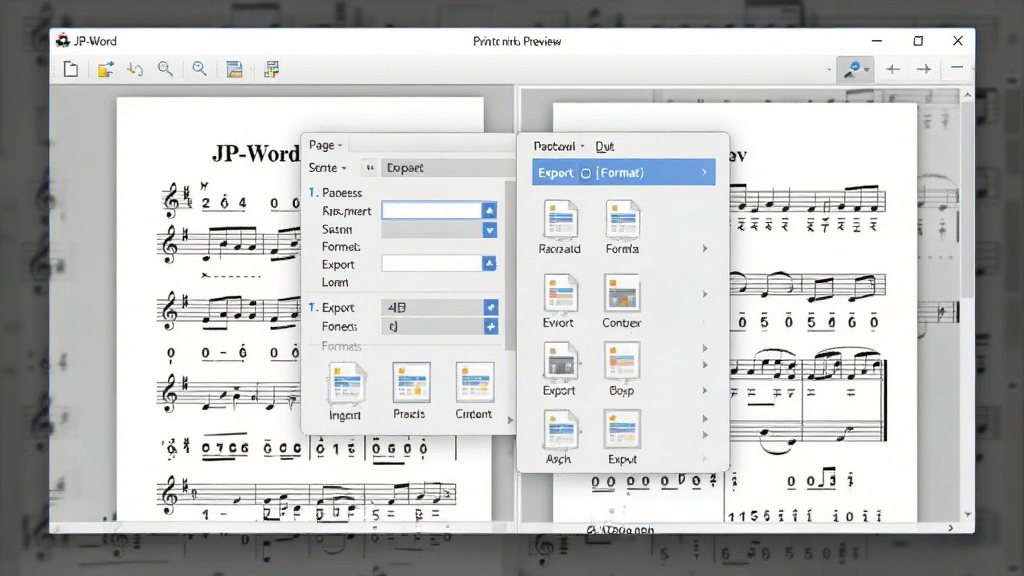Screen dimensions: 1024x576
Task: Open the 'Sasan' dropdown arrow
Action: 490,230
